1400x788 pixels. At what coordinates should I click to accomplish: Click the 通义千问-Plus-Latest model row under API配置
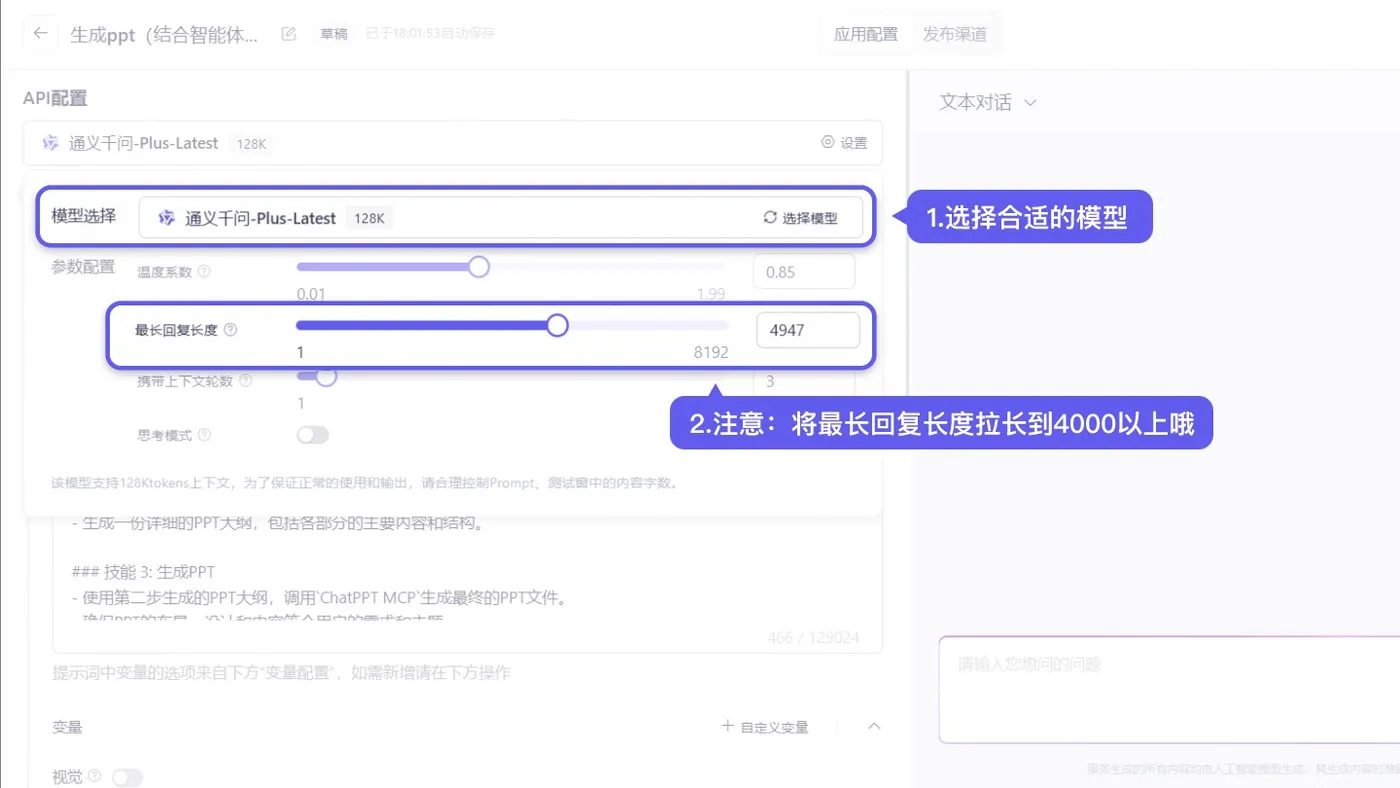click(x=453, y=143)
